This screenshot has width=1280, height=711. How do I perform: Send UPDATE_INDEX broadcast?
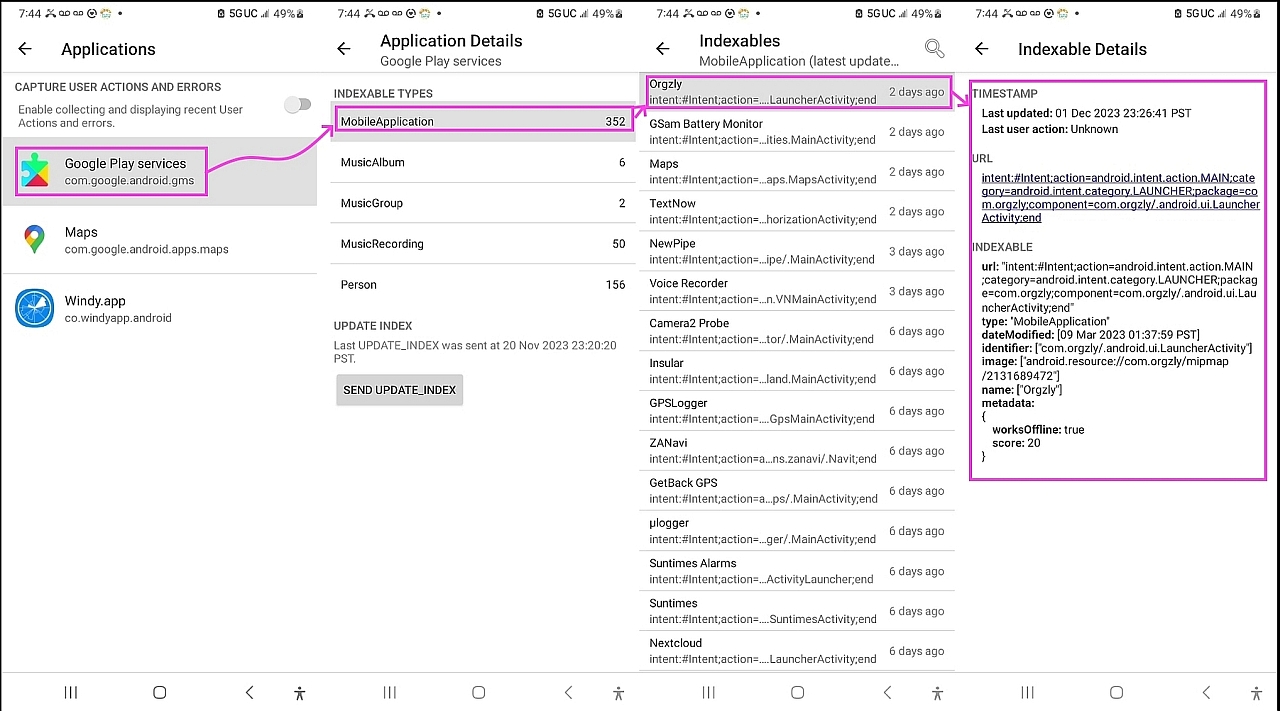(x=399, y=390)
